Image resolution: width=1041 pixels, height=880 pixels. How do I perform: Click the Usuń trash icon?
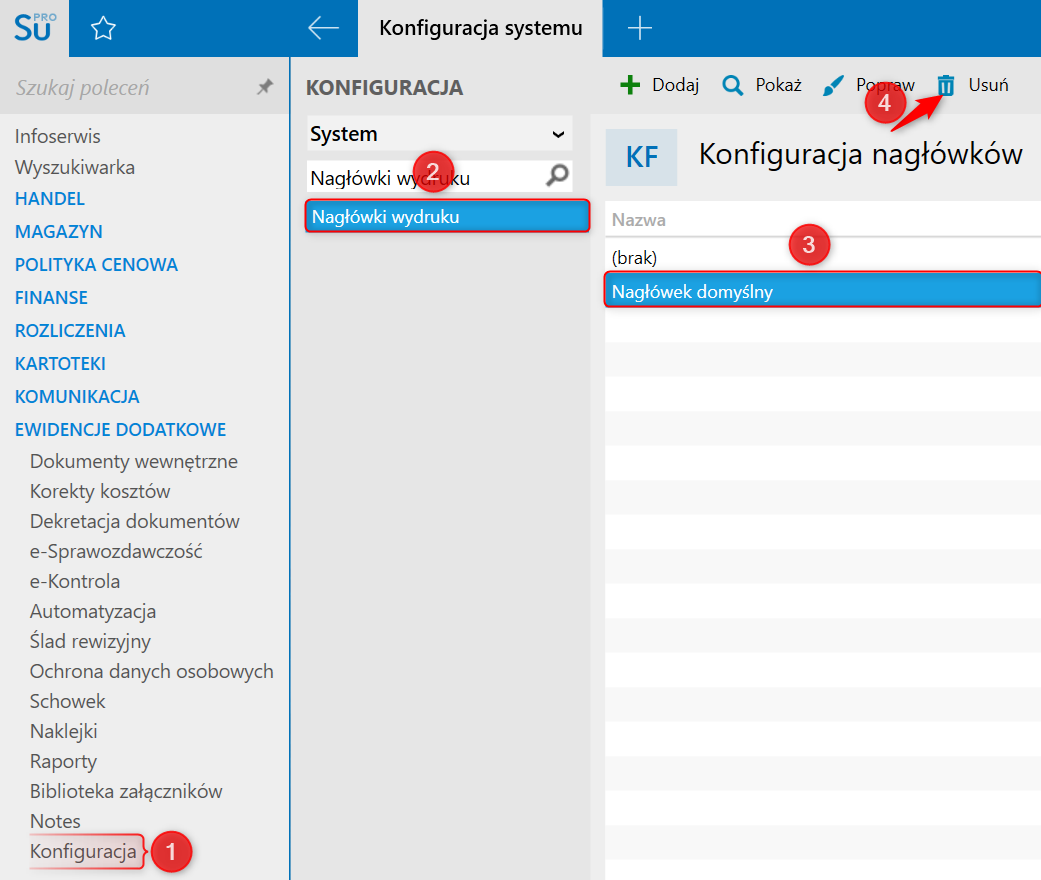pyautogui.click(x=945, y=85)
